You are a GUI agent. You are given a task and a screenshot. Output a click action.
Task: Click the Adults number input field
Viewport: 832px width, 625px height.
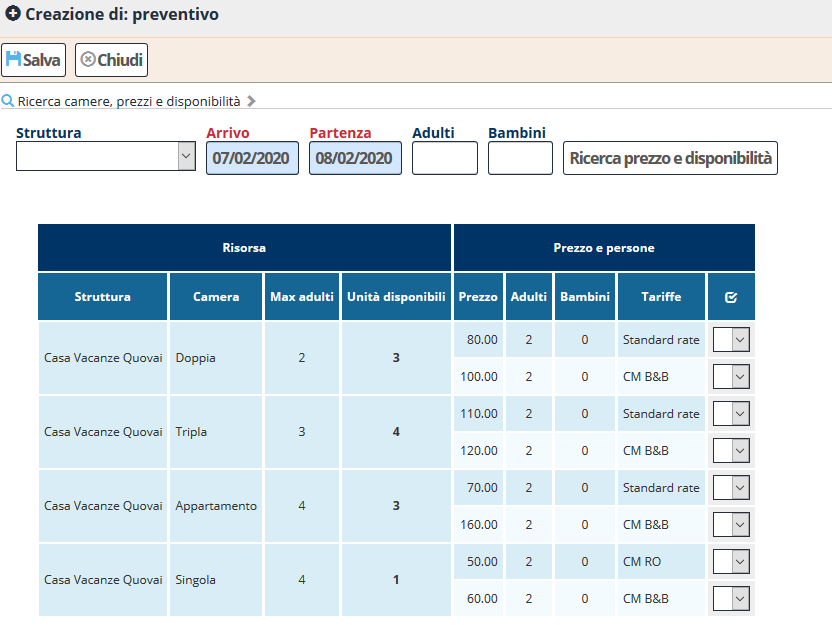click(x=445, y=158)
